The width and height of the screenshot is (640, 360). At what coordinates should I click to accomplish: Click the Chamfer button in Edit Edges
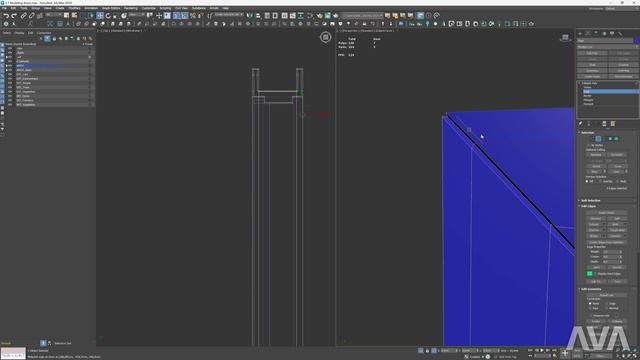coord(595,230)
